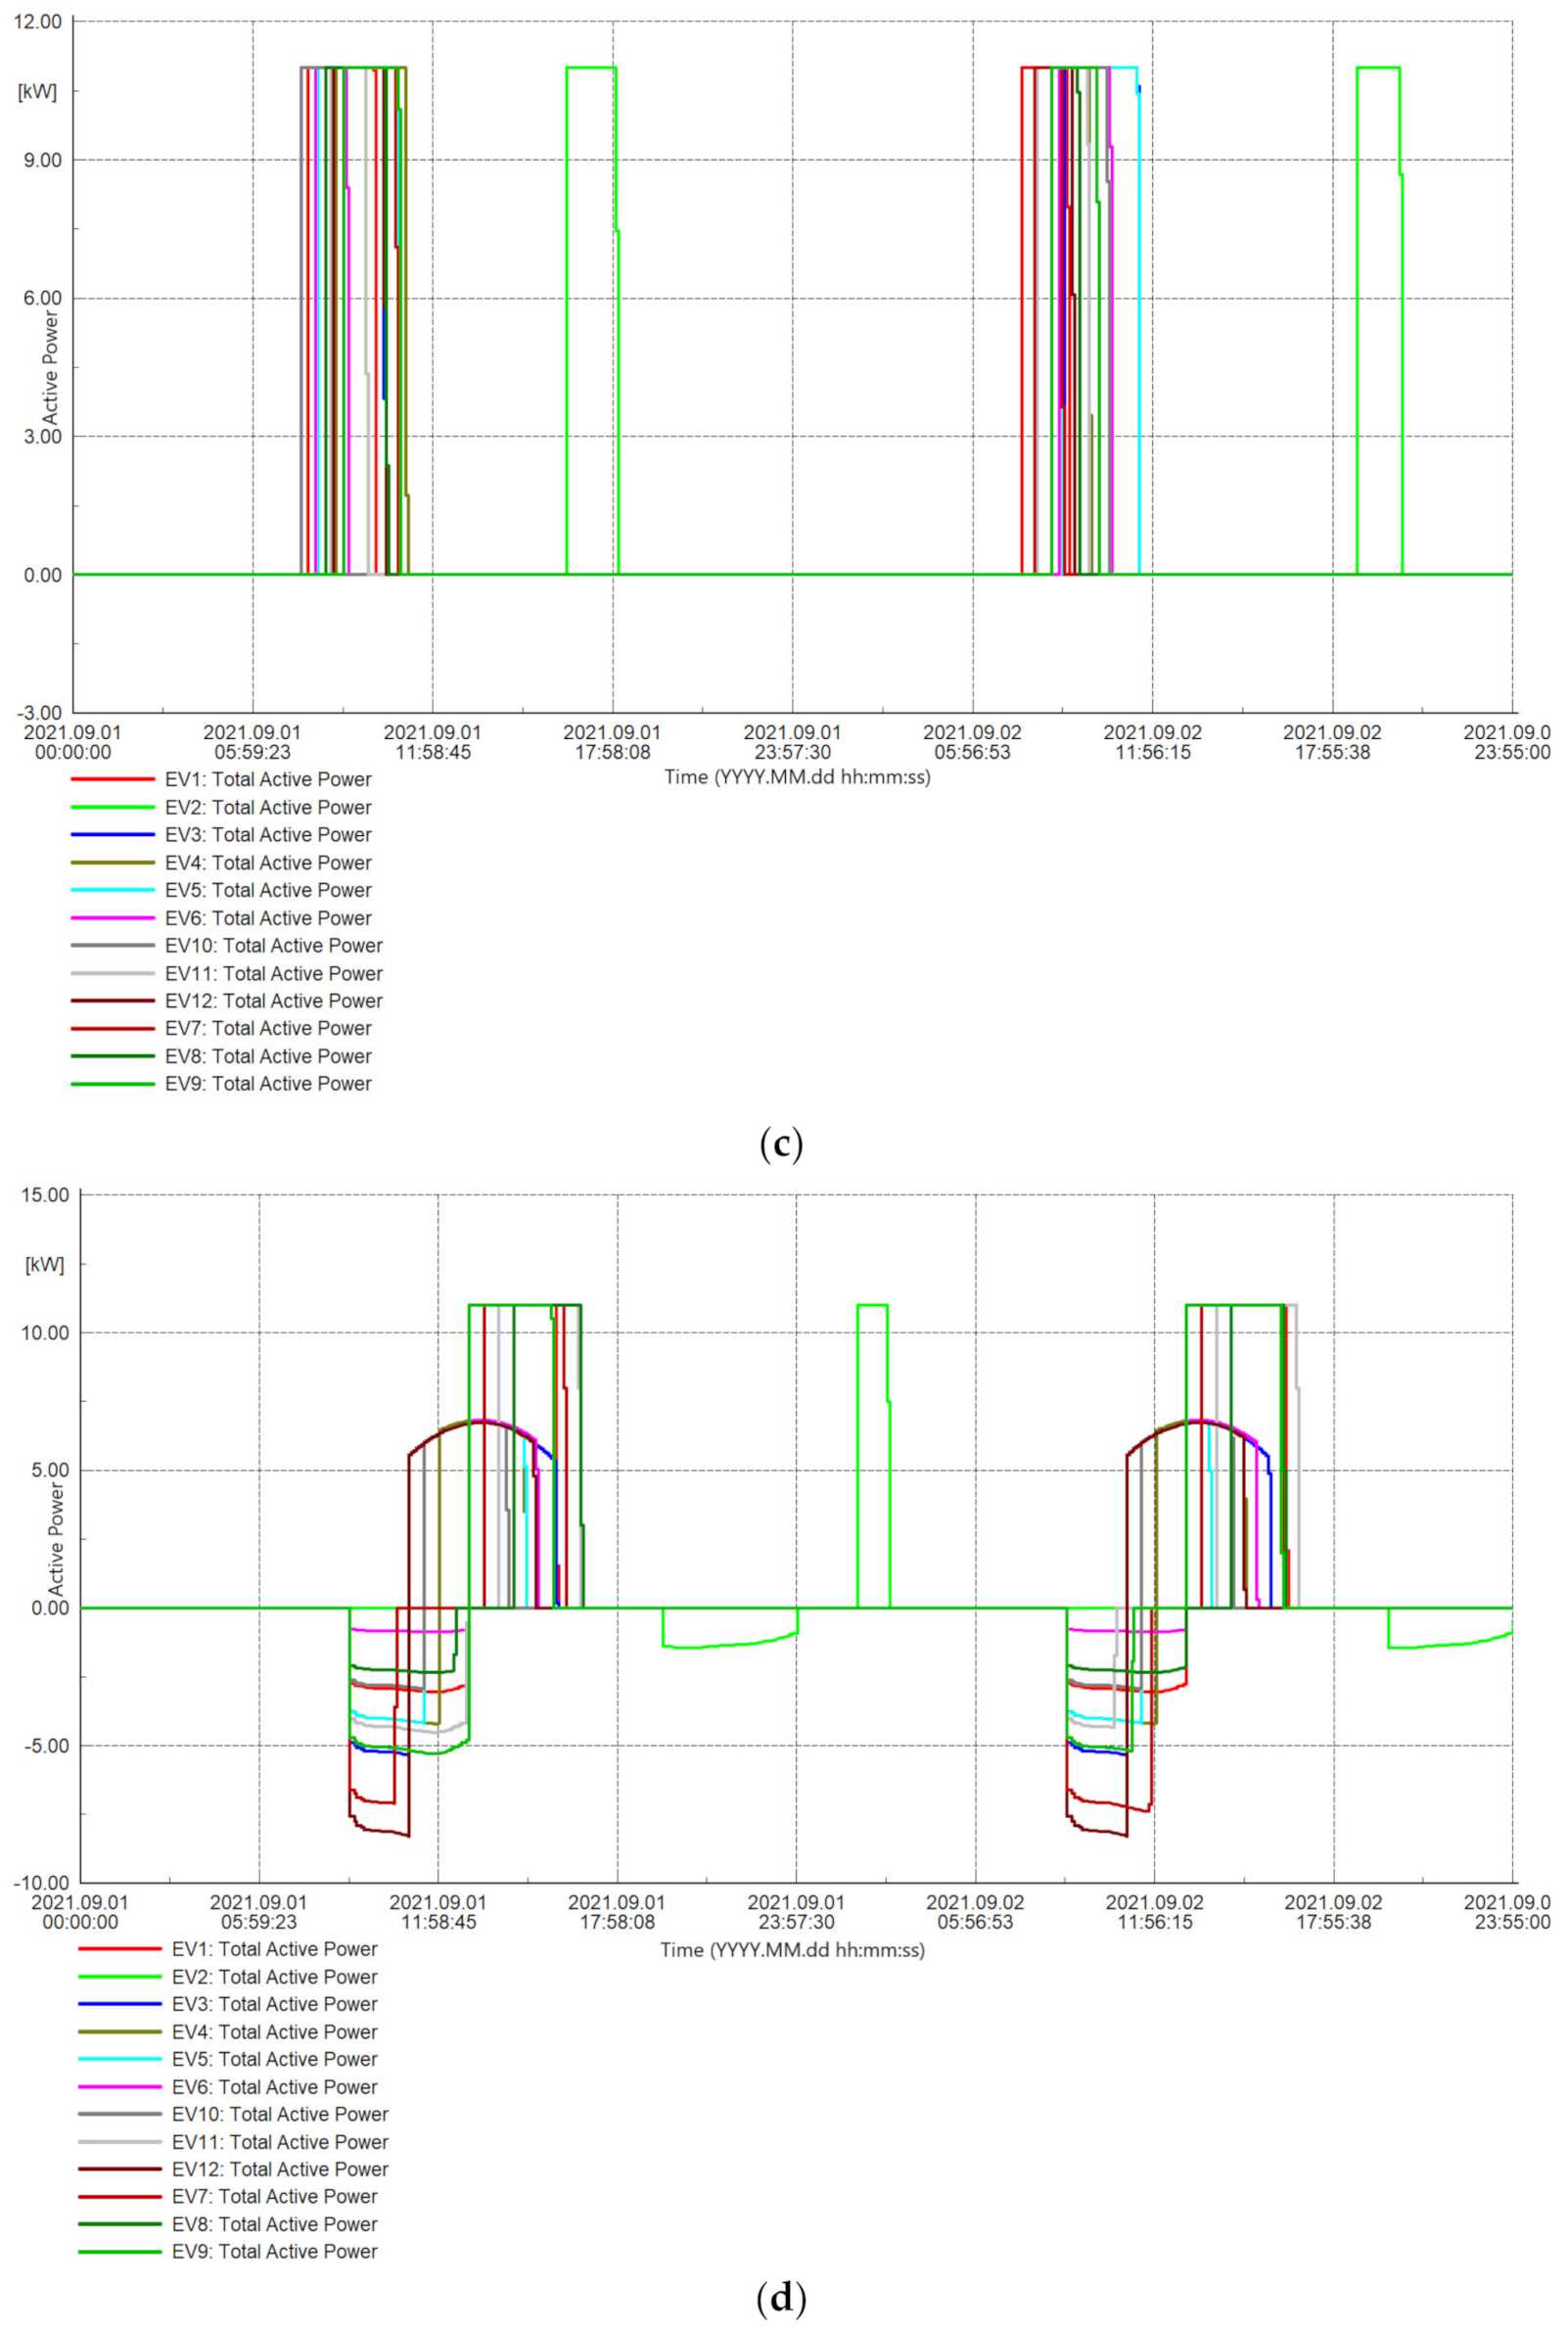1568x2332 pixels.
Task: Pick 'EV10: Total Active Power' in chart (d) legend
Action: (x=280, y=2114)
